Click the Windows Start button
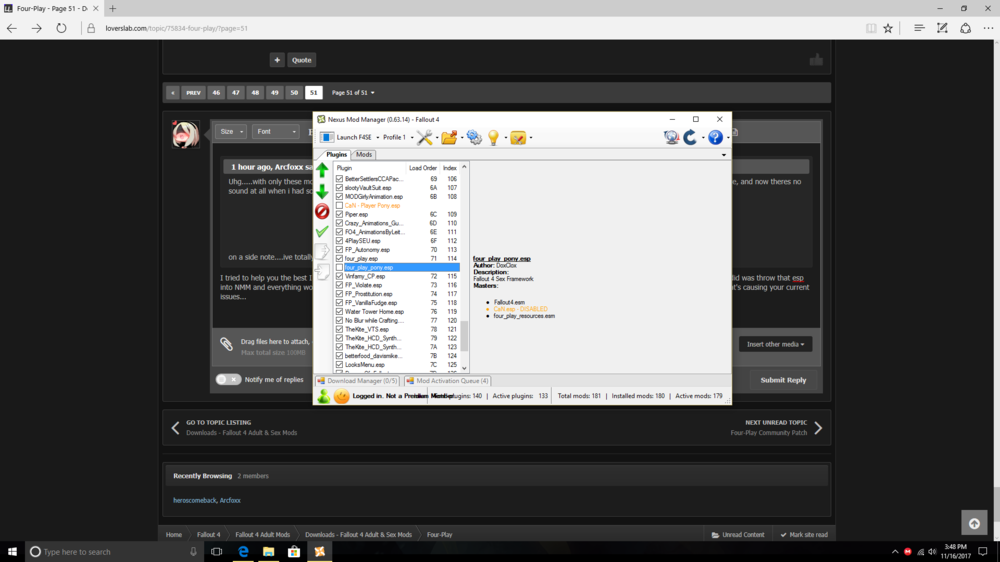 point(12,552)
